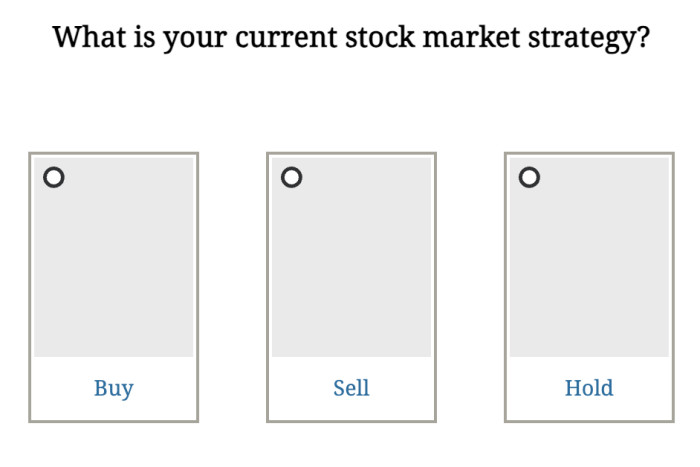Select the Sell radio button

pyautogui.click(x=291, y=177)
